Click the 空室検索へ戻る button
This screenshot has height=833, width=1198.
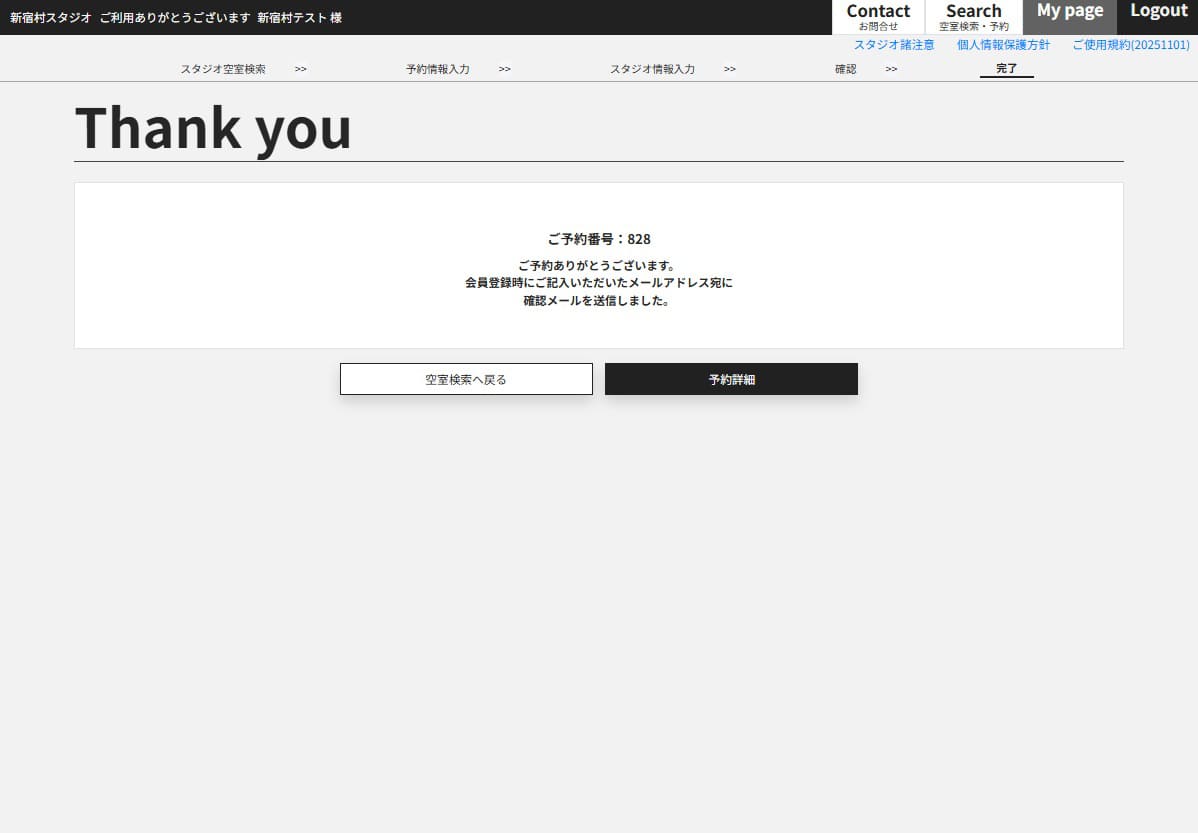(466, 379)
